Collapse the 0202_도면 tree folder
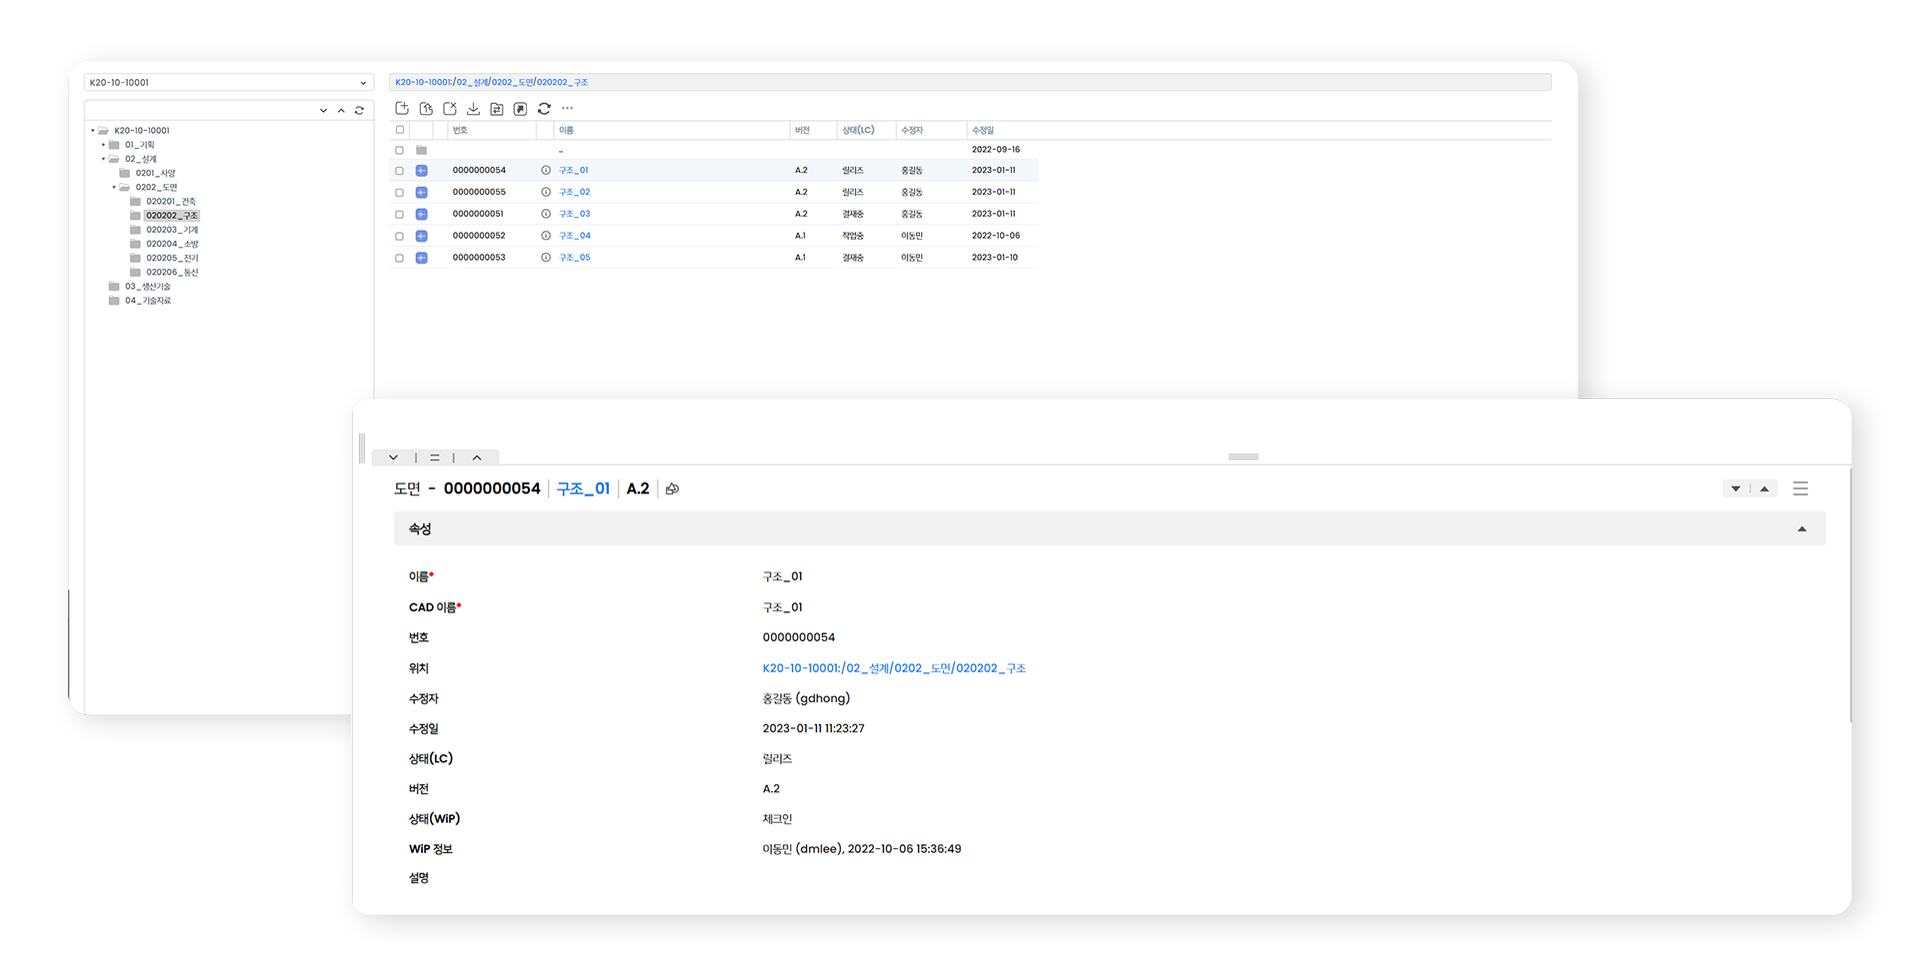The image size is (1920, 970). [x=114, y=187]
